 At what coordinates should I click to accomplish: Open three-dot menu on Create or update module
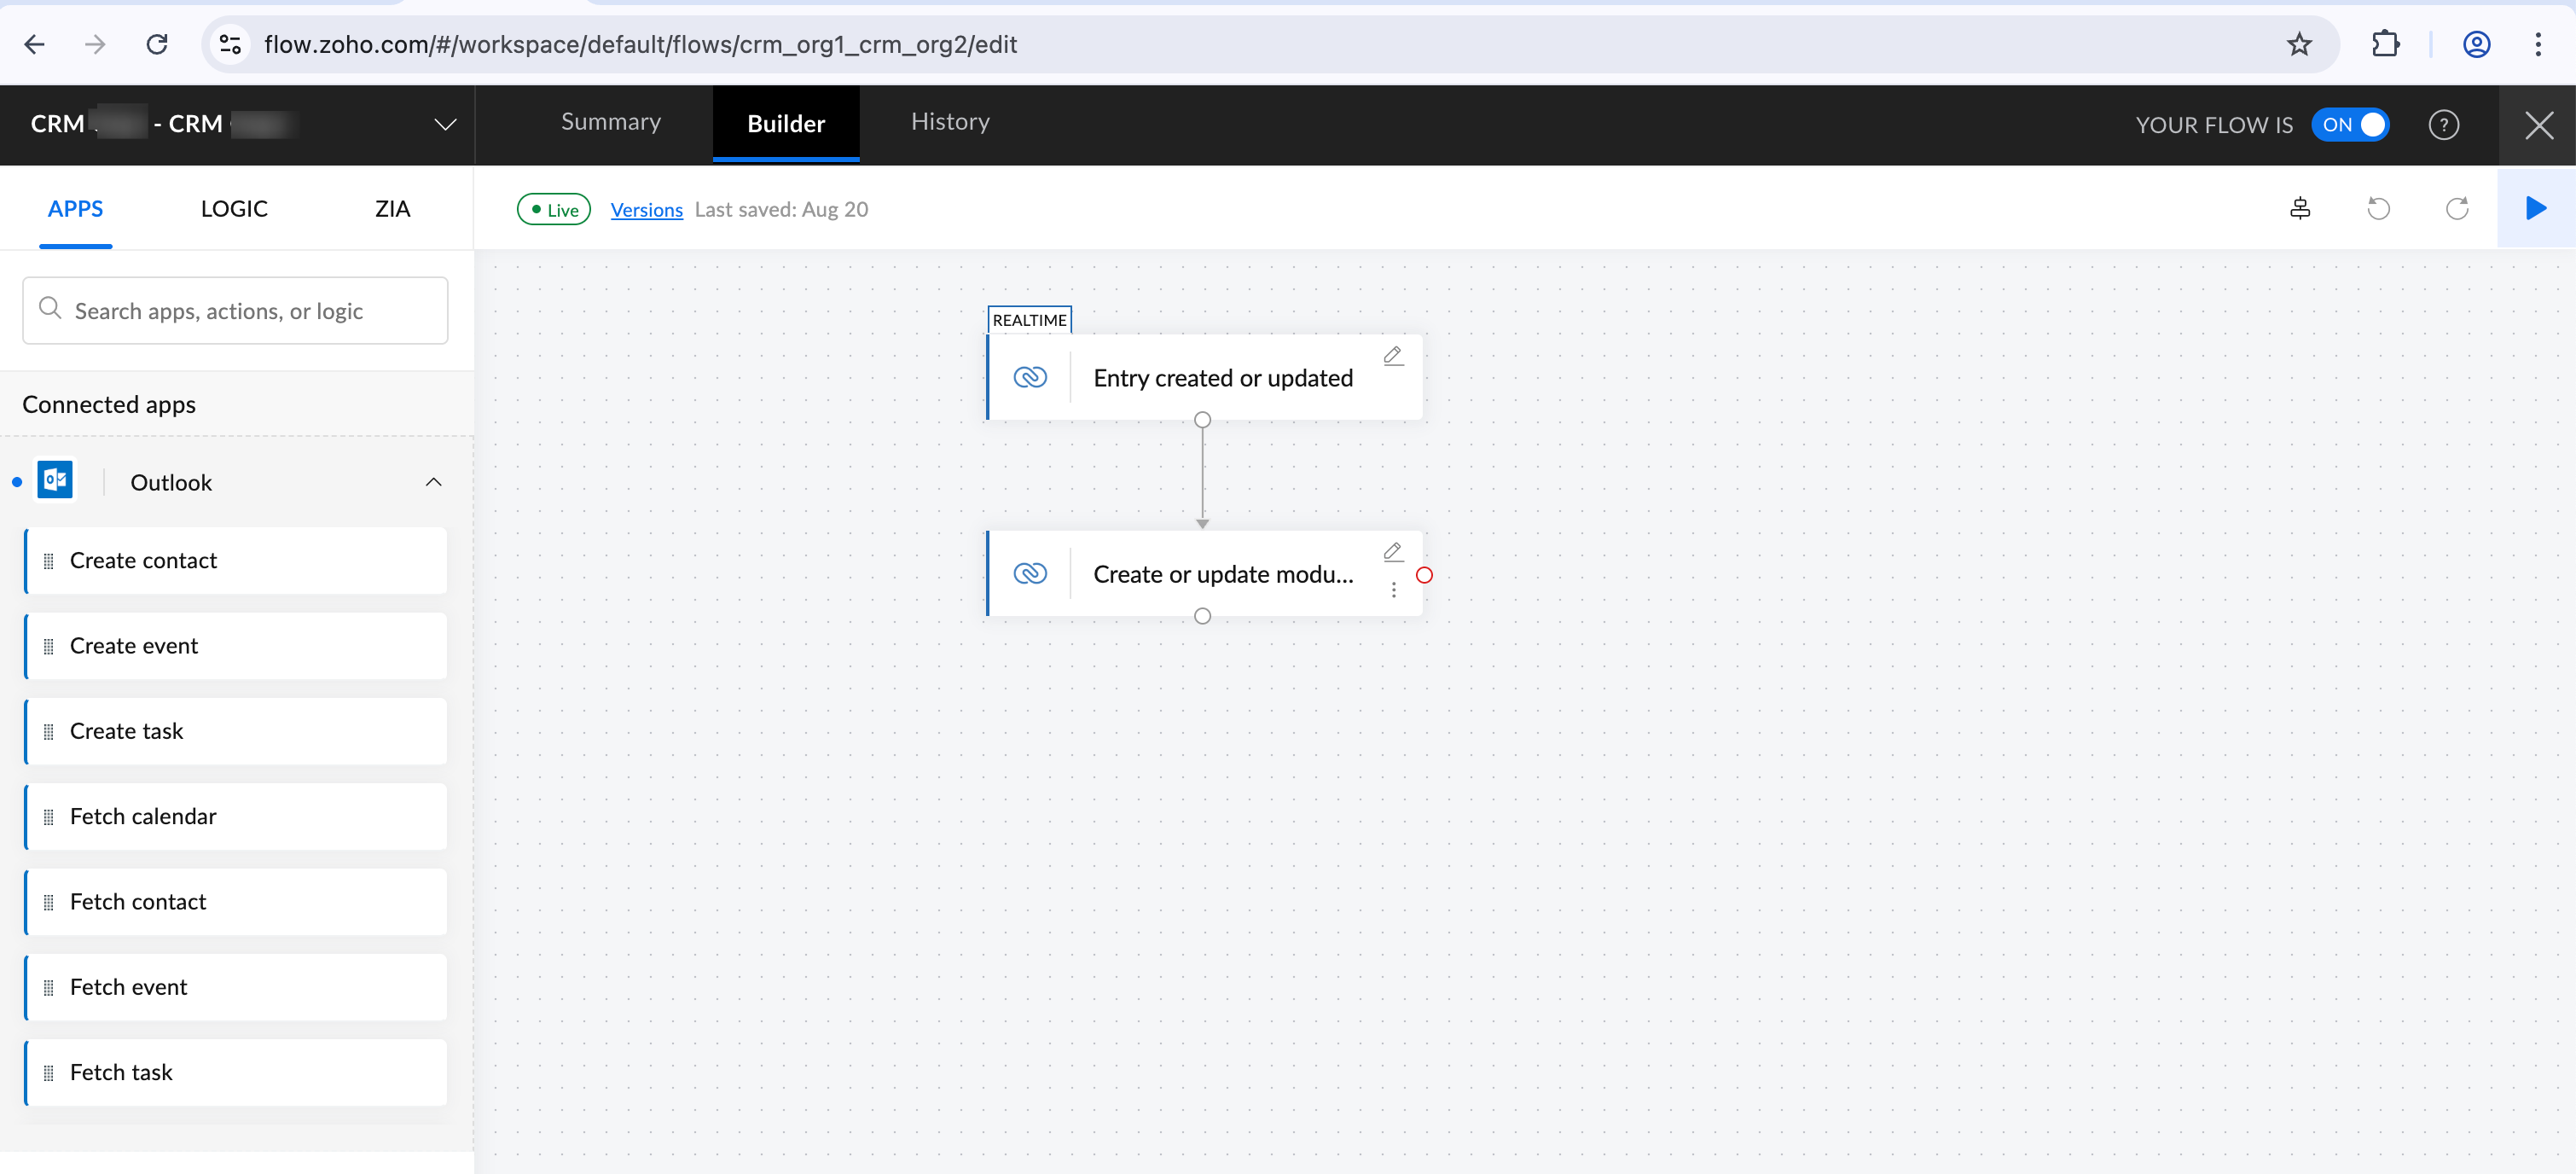click(x=1393, y=591)
